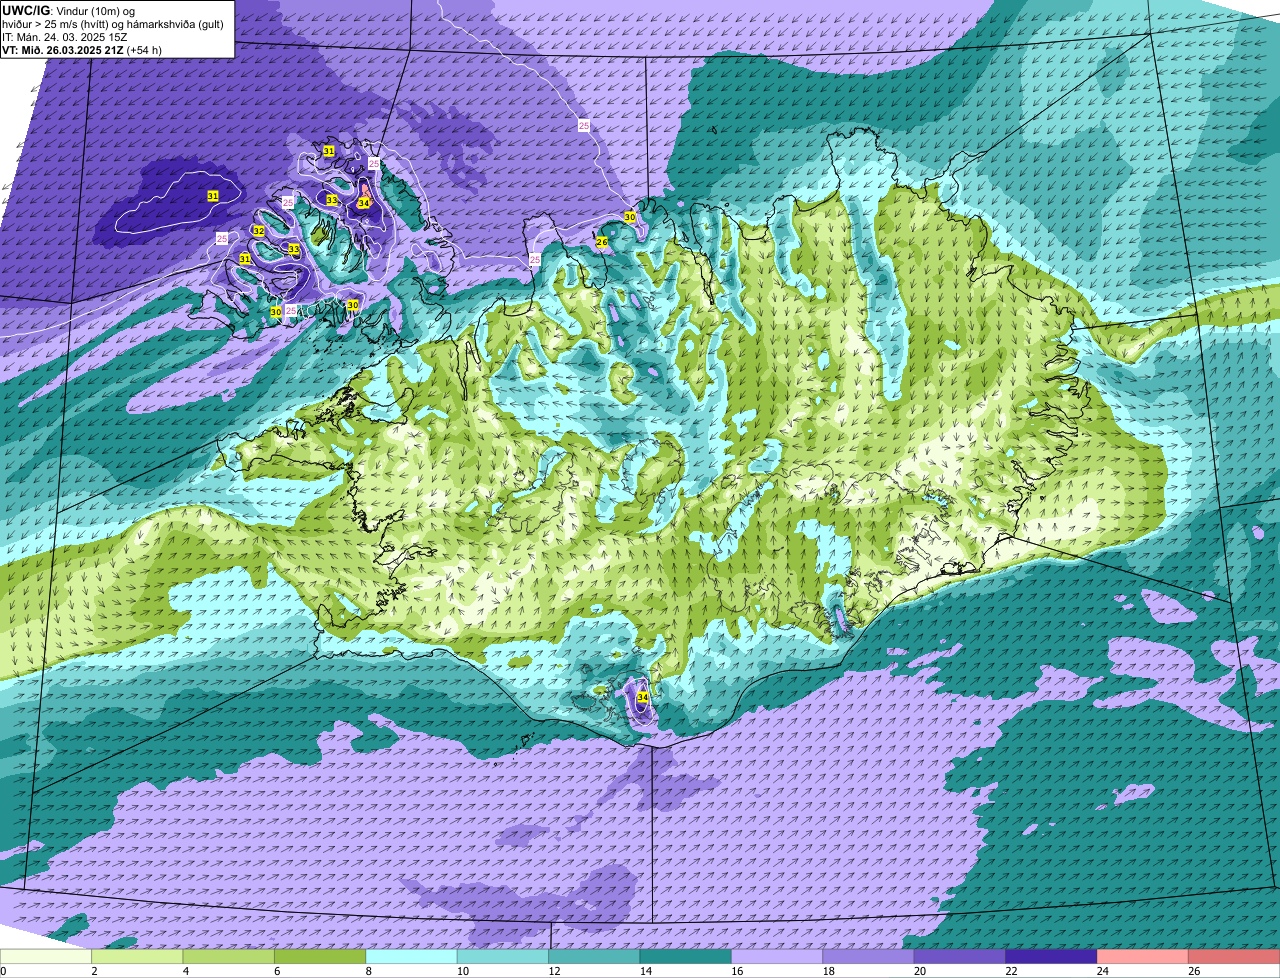Image resolution: width=1280 pixels, height=978 pixels.
Task: Click the 24–26 m/s pink legend swatch
Action: (1143, 956)
